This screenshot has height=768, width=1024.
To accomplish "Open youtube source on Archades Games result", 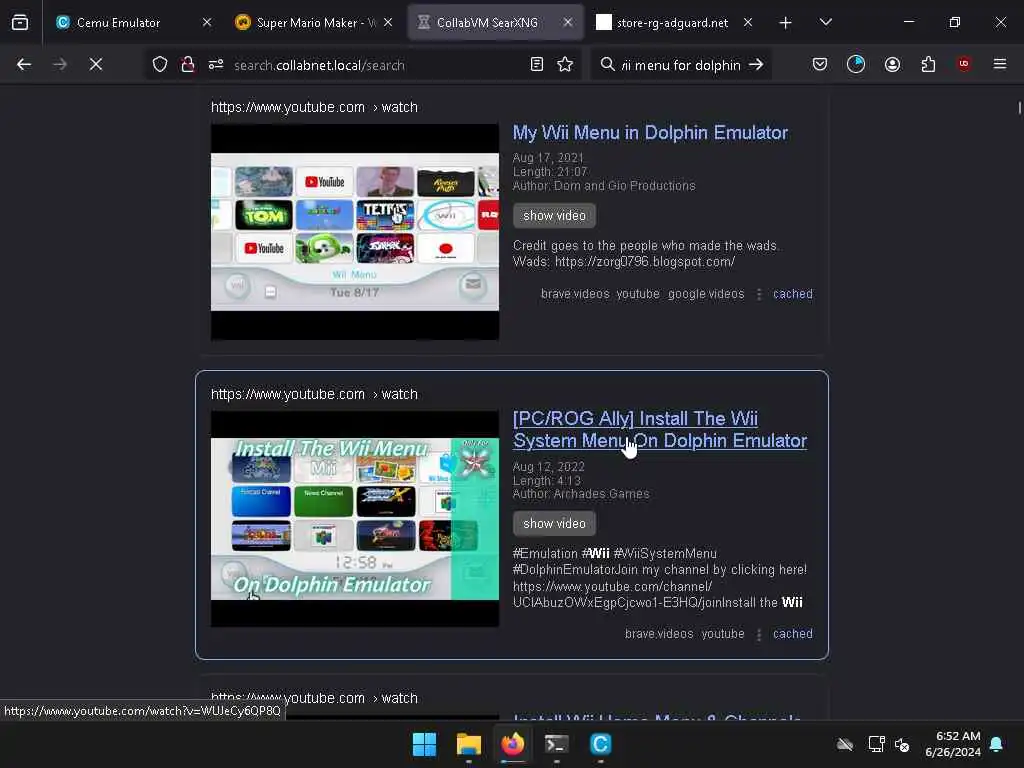I will (x=723, y=633).
